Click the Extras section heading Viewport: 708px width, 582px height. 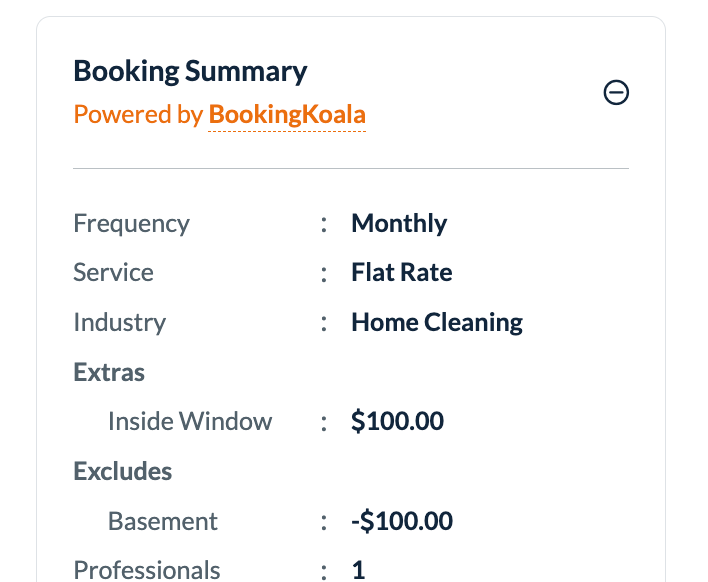pos(109,373)
